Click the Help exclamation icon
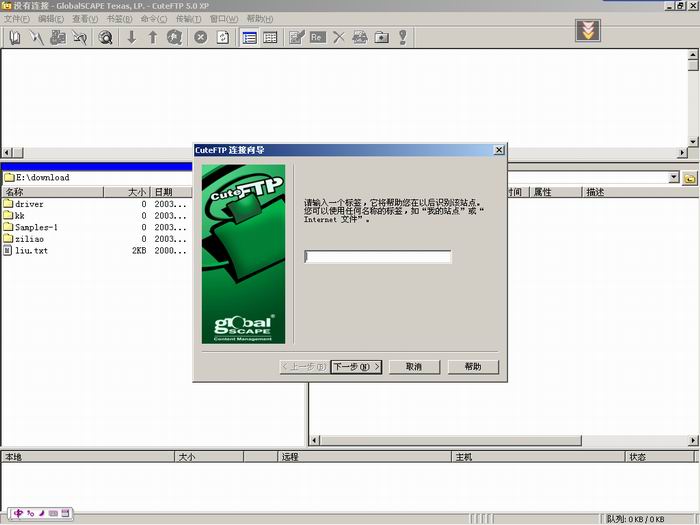This screenshot has height=525, width=700. pos(403,38)
